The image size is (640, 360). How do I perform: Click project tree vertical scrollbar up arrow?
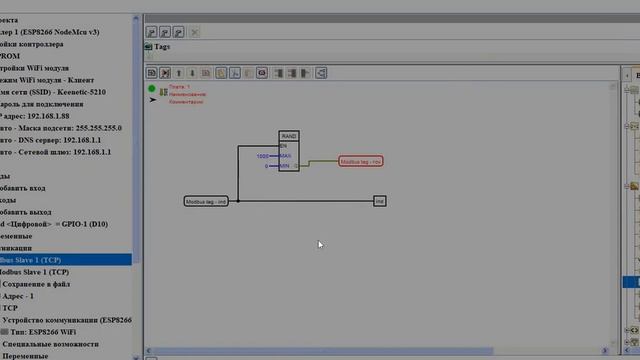click(136, 18)
